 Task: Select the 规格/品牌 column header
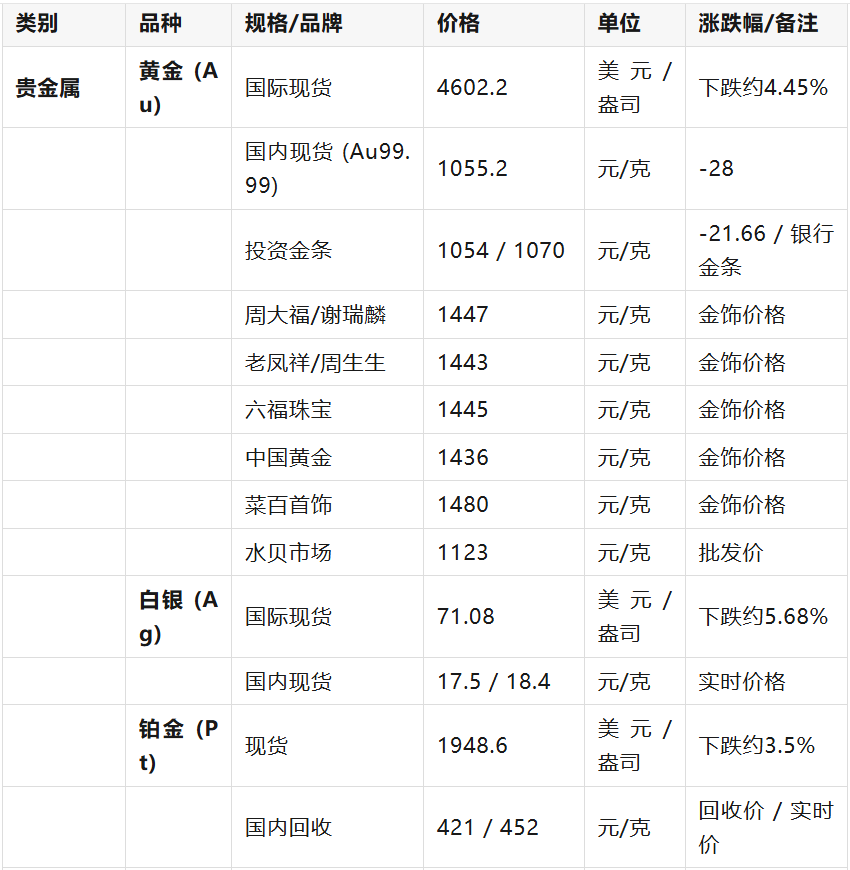[x=294, y=24]
